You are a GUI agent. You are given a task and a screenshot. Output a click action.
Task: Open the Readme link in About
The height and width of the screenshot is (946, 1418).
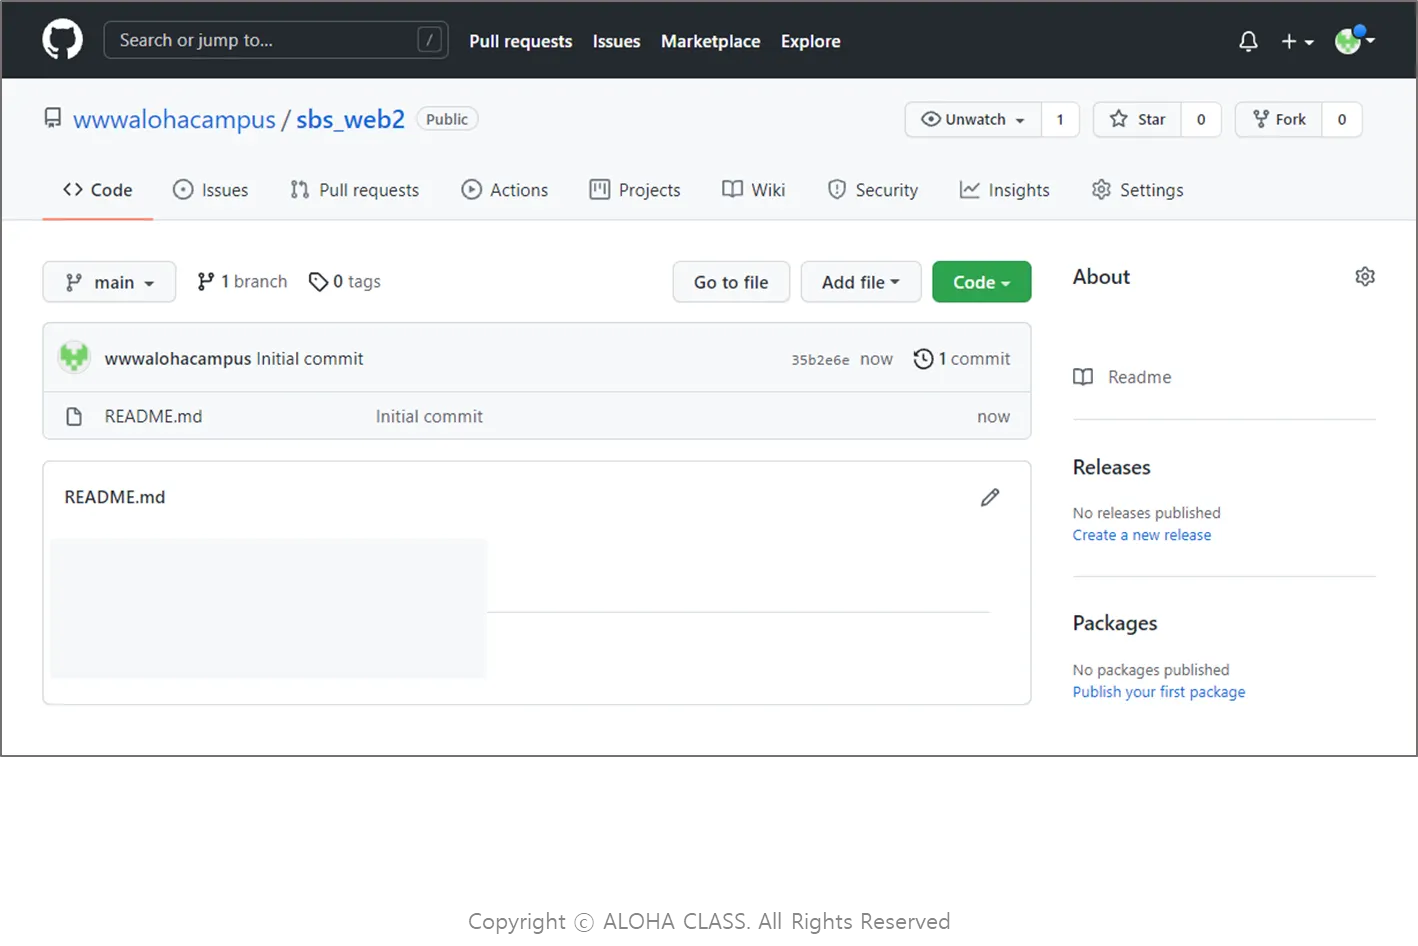coord(1139,377)
